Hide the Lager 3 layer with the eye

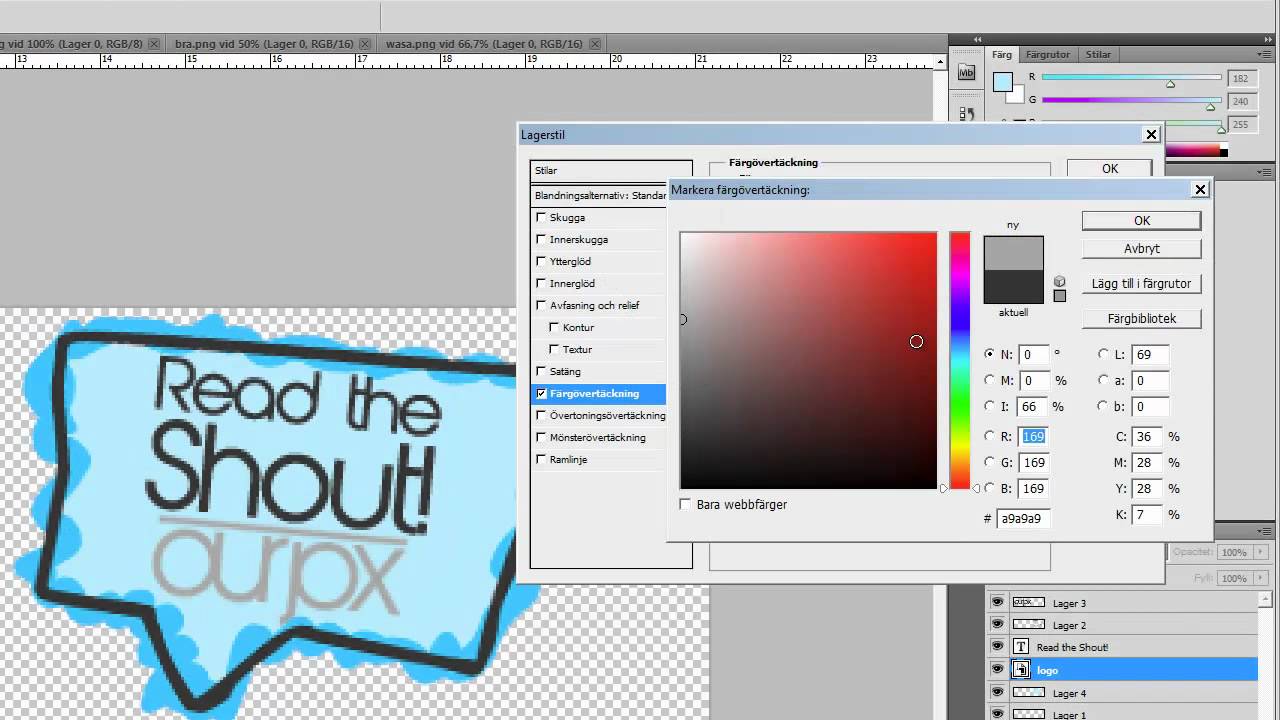point(997,603)
